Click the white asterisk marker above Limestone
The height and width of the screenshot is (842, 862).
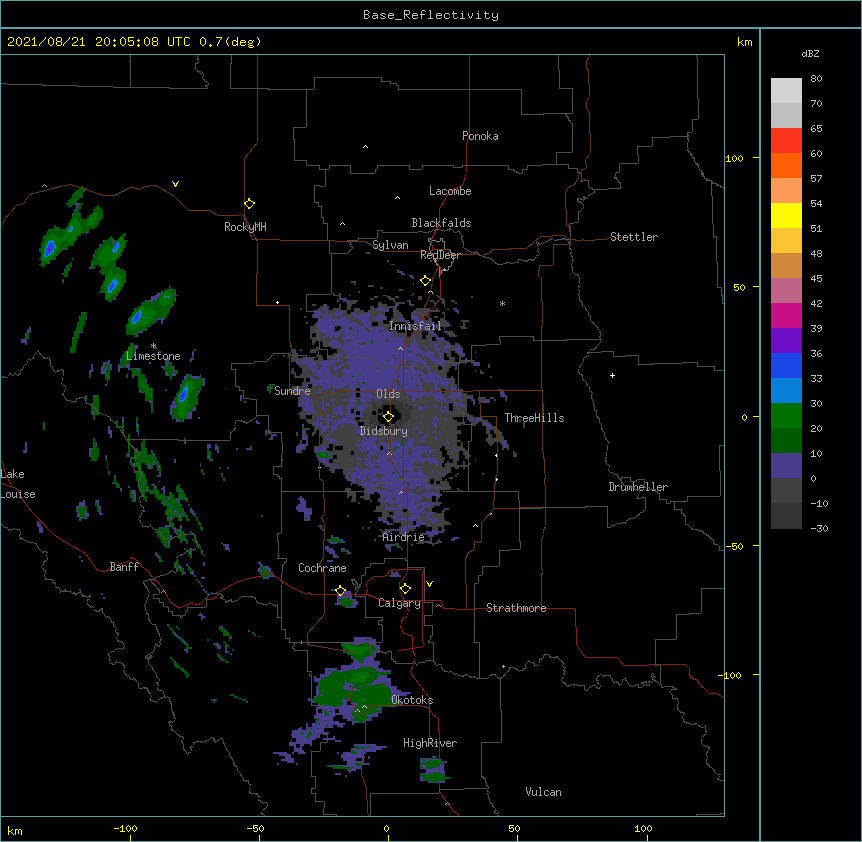154,346
